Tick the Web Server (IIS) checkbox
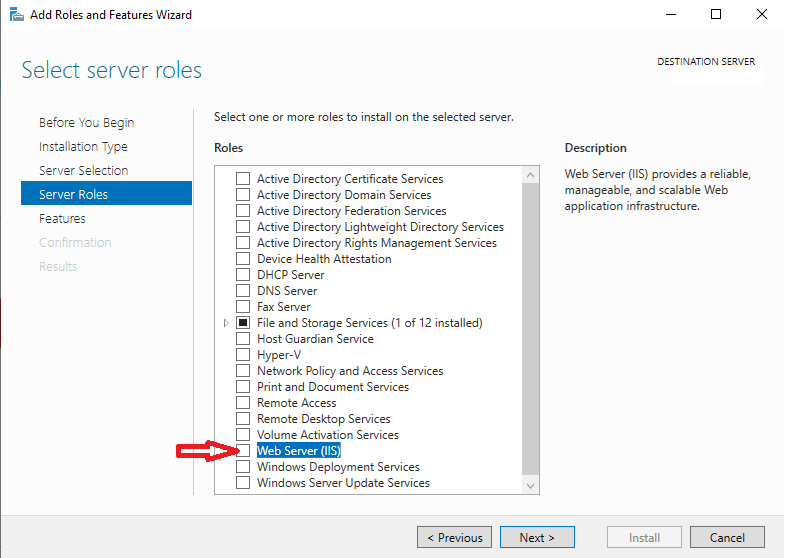The image size is (786, 558). click(243, 451)
